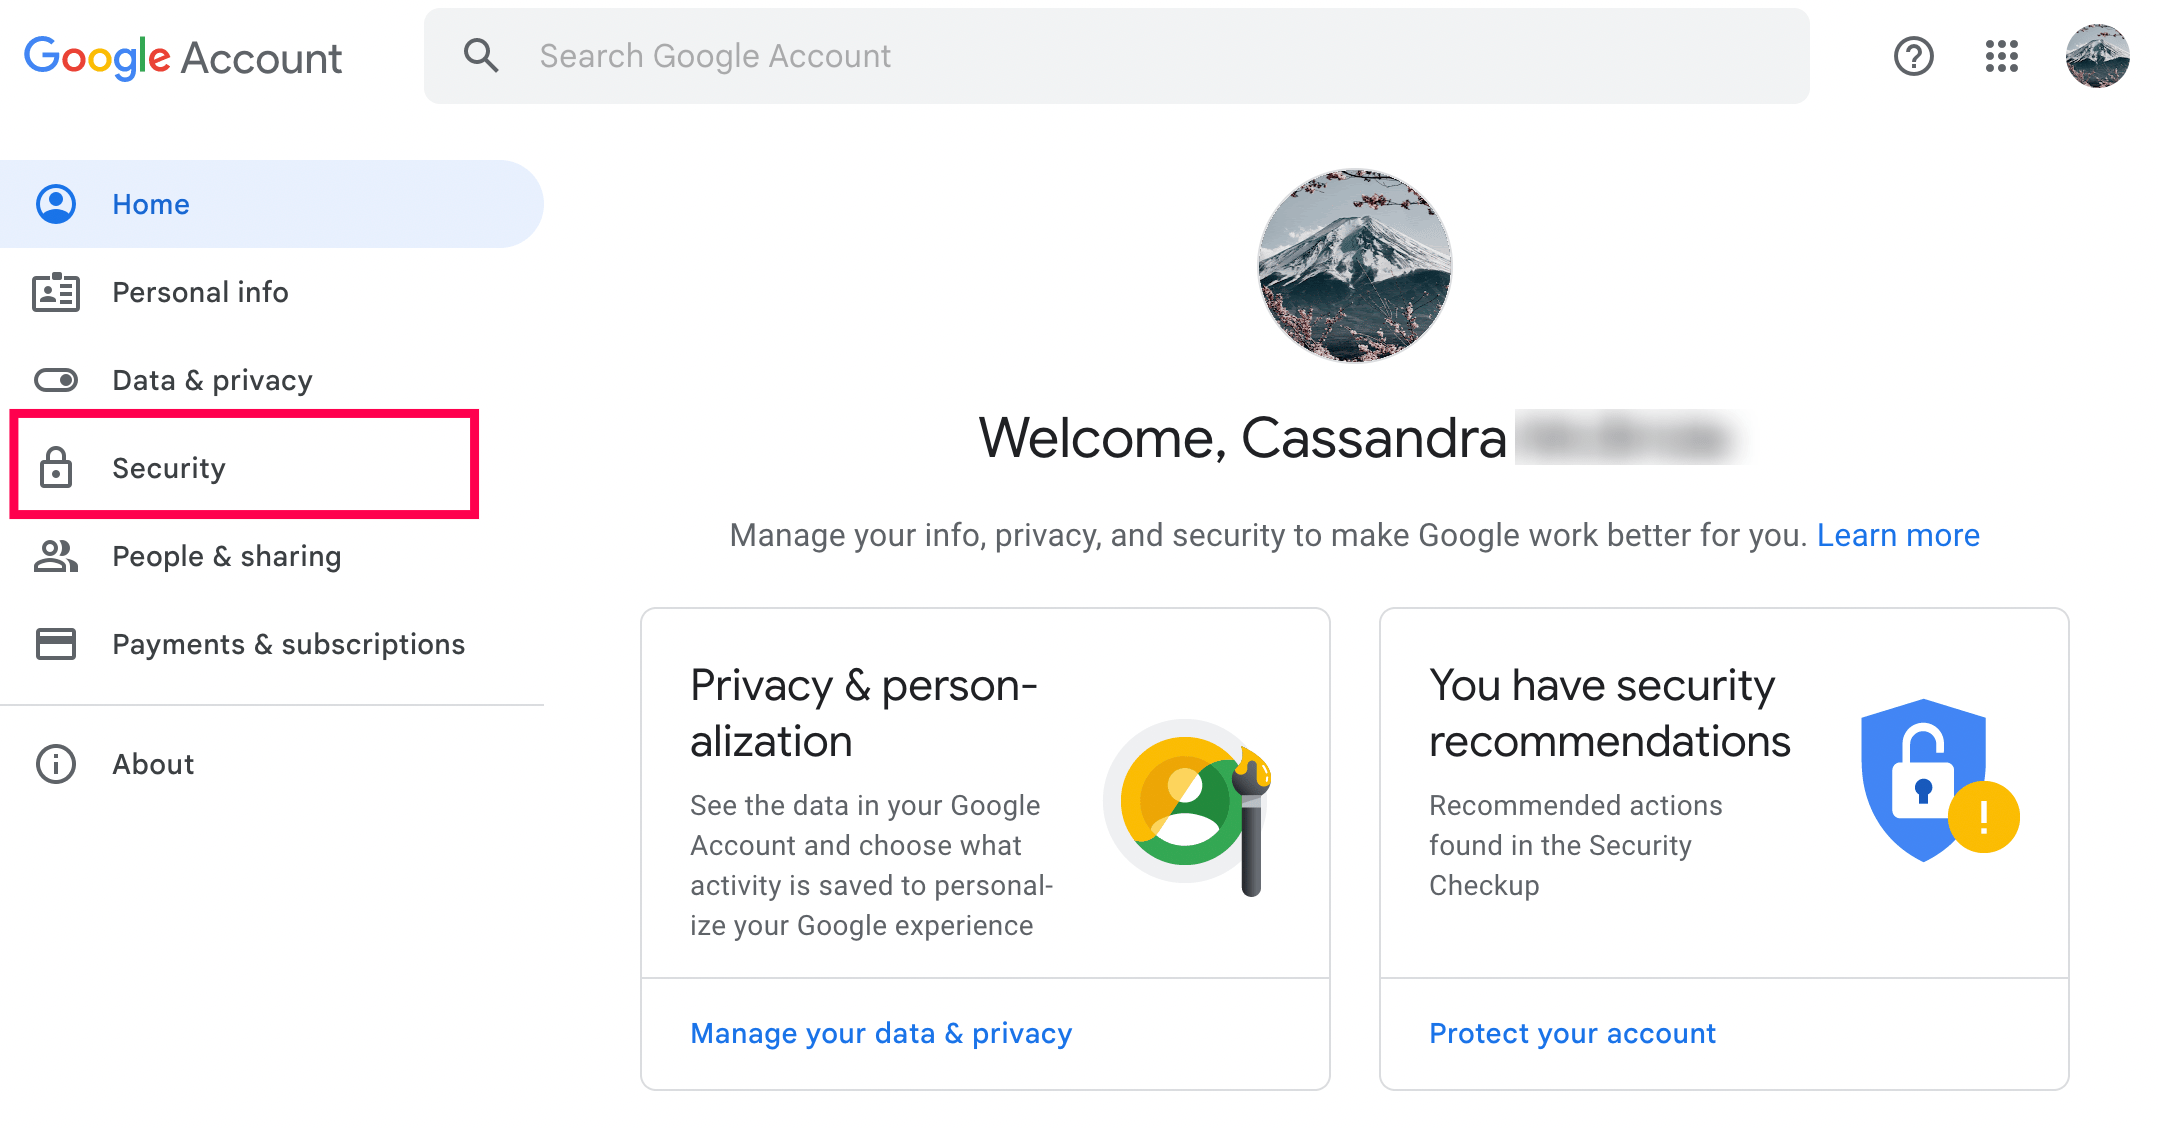Click Protect your account link

[x=1572, y=1033]
